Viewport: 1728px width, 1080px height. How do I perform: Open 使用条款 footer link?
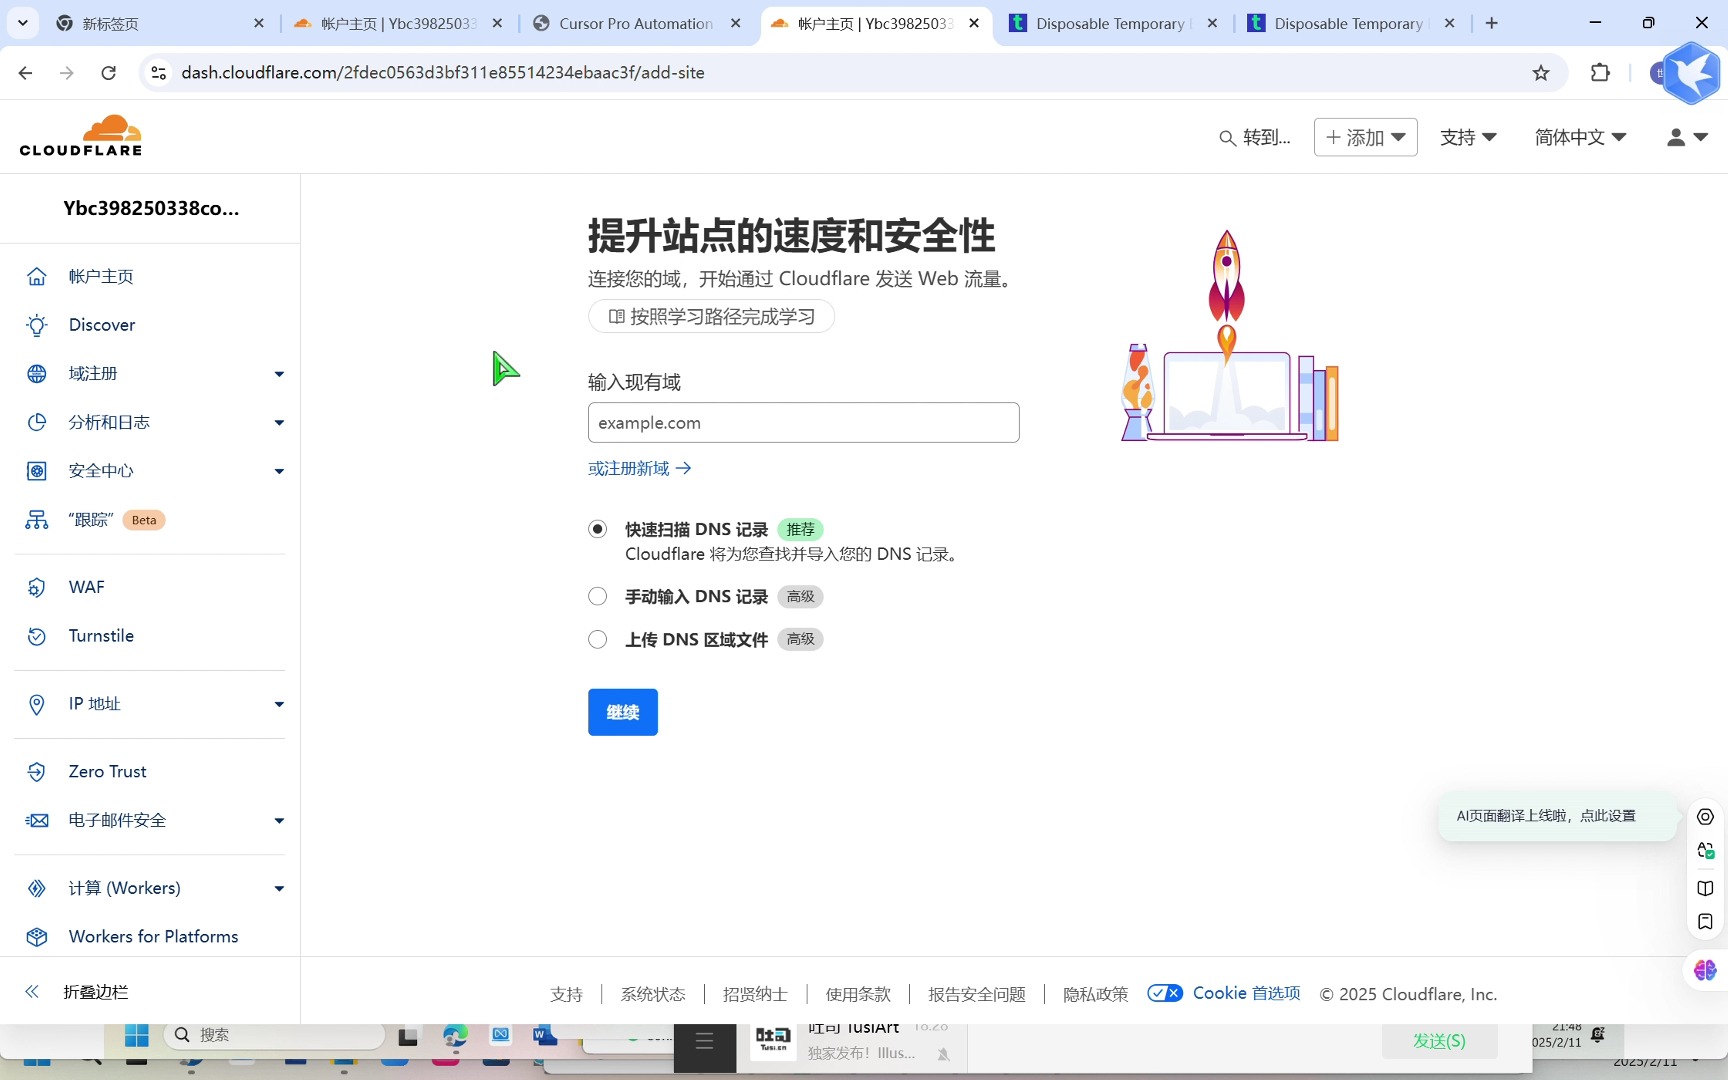[858, 994]
